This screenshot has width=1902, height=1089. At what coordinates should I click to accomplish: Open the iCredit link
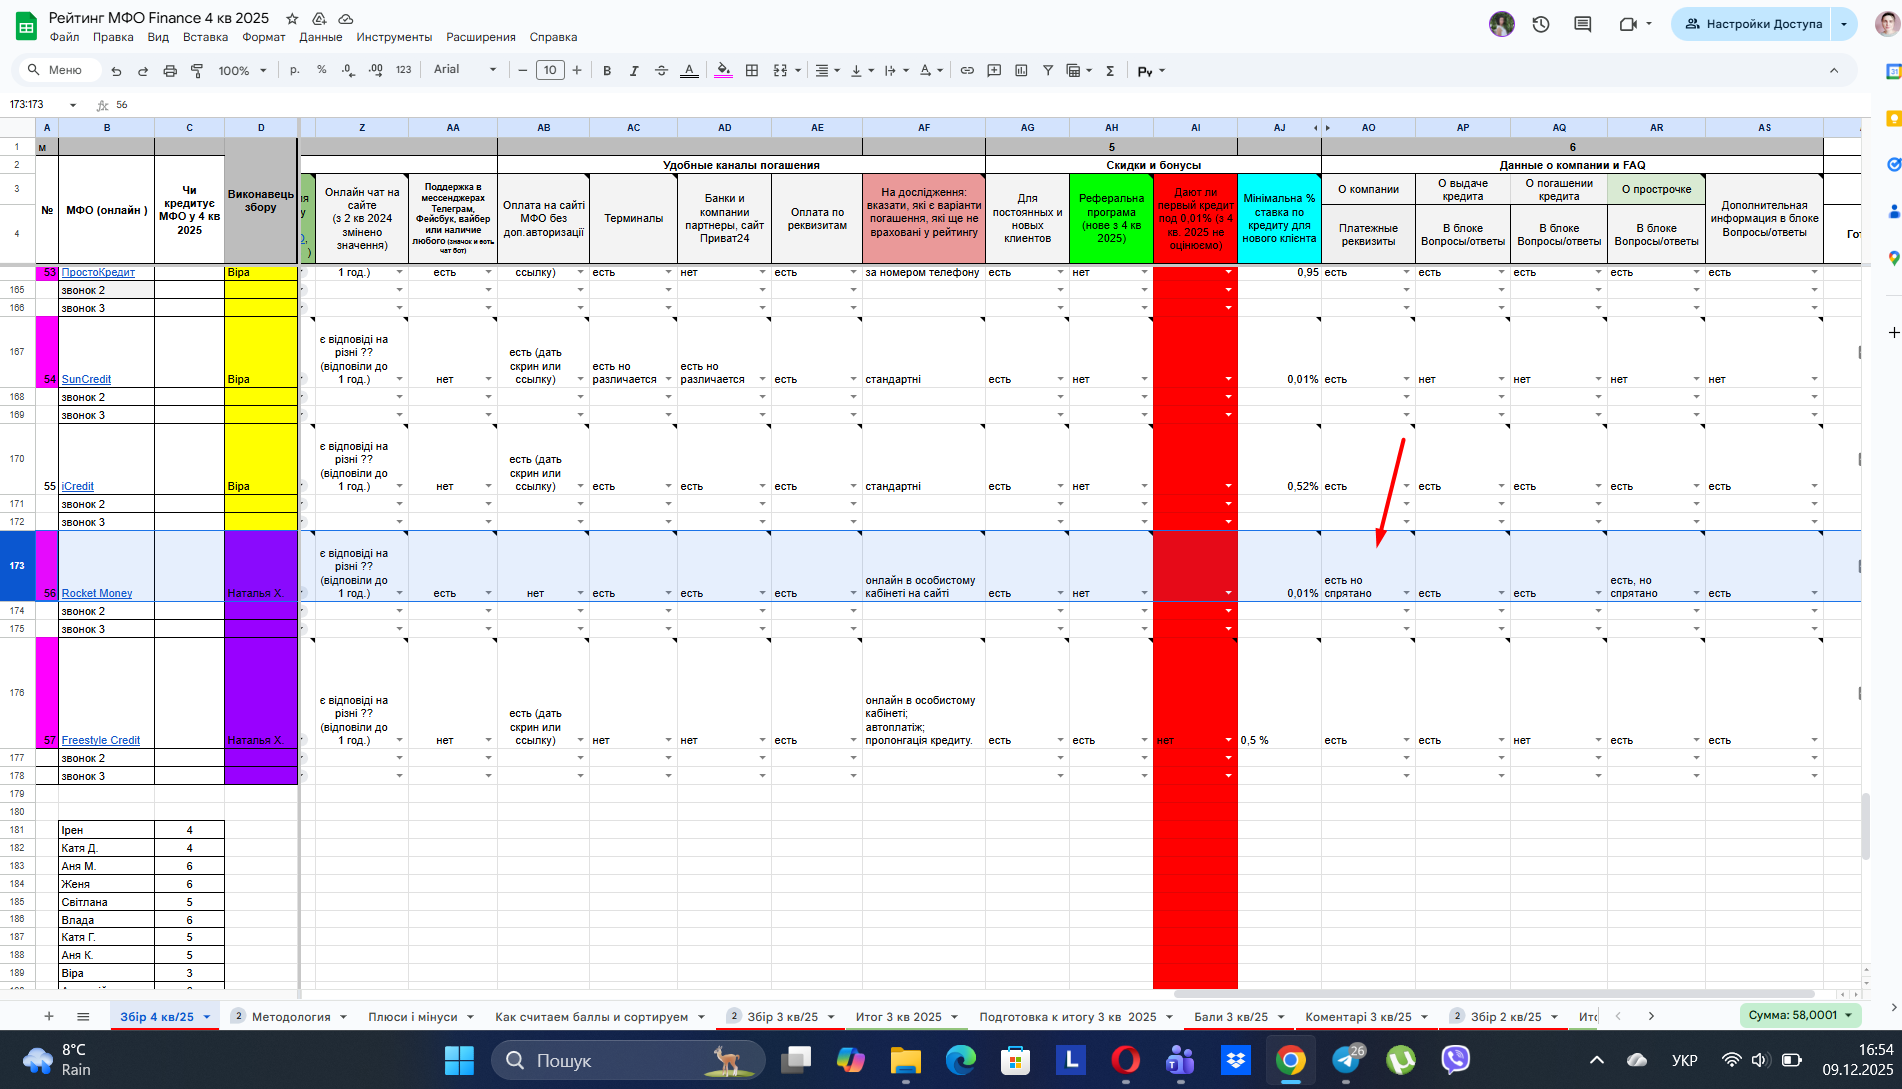(x=78, y=486)
